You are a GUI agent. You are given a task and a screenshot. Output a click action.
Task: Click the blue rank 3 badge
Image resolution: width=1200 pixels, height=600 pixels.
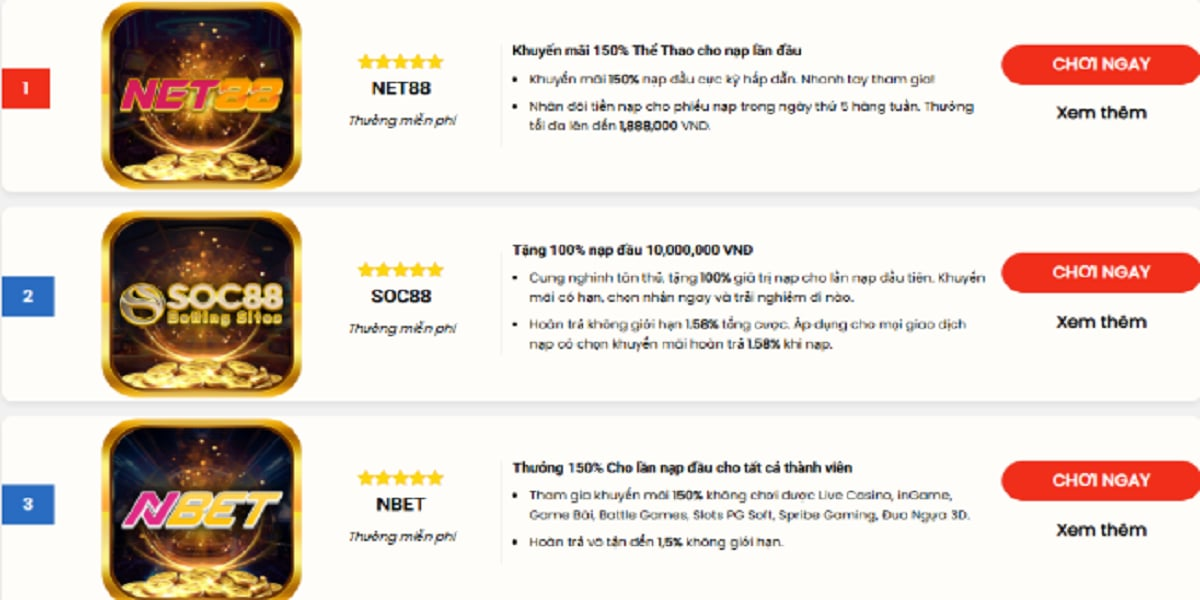click(27, 504)
